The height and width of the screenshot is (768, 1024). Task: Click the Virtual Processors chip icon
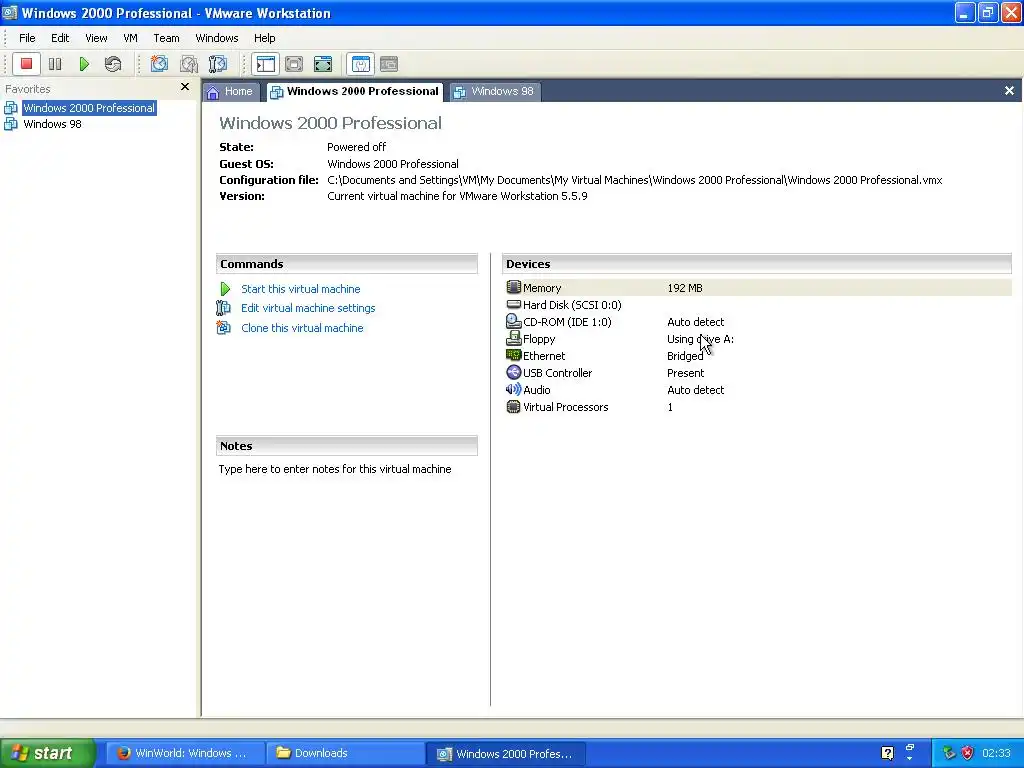pyautogui.click(x=514, y=407)
